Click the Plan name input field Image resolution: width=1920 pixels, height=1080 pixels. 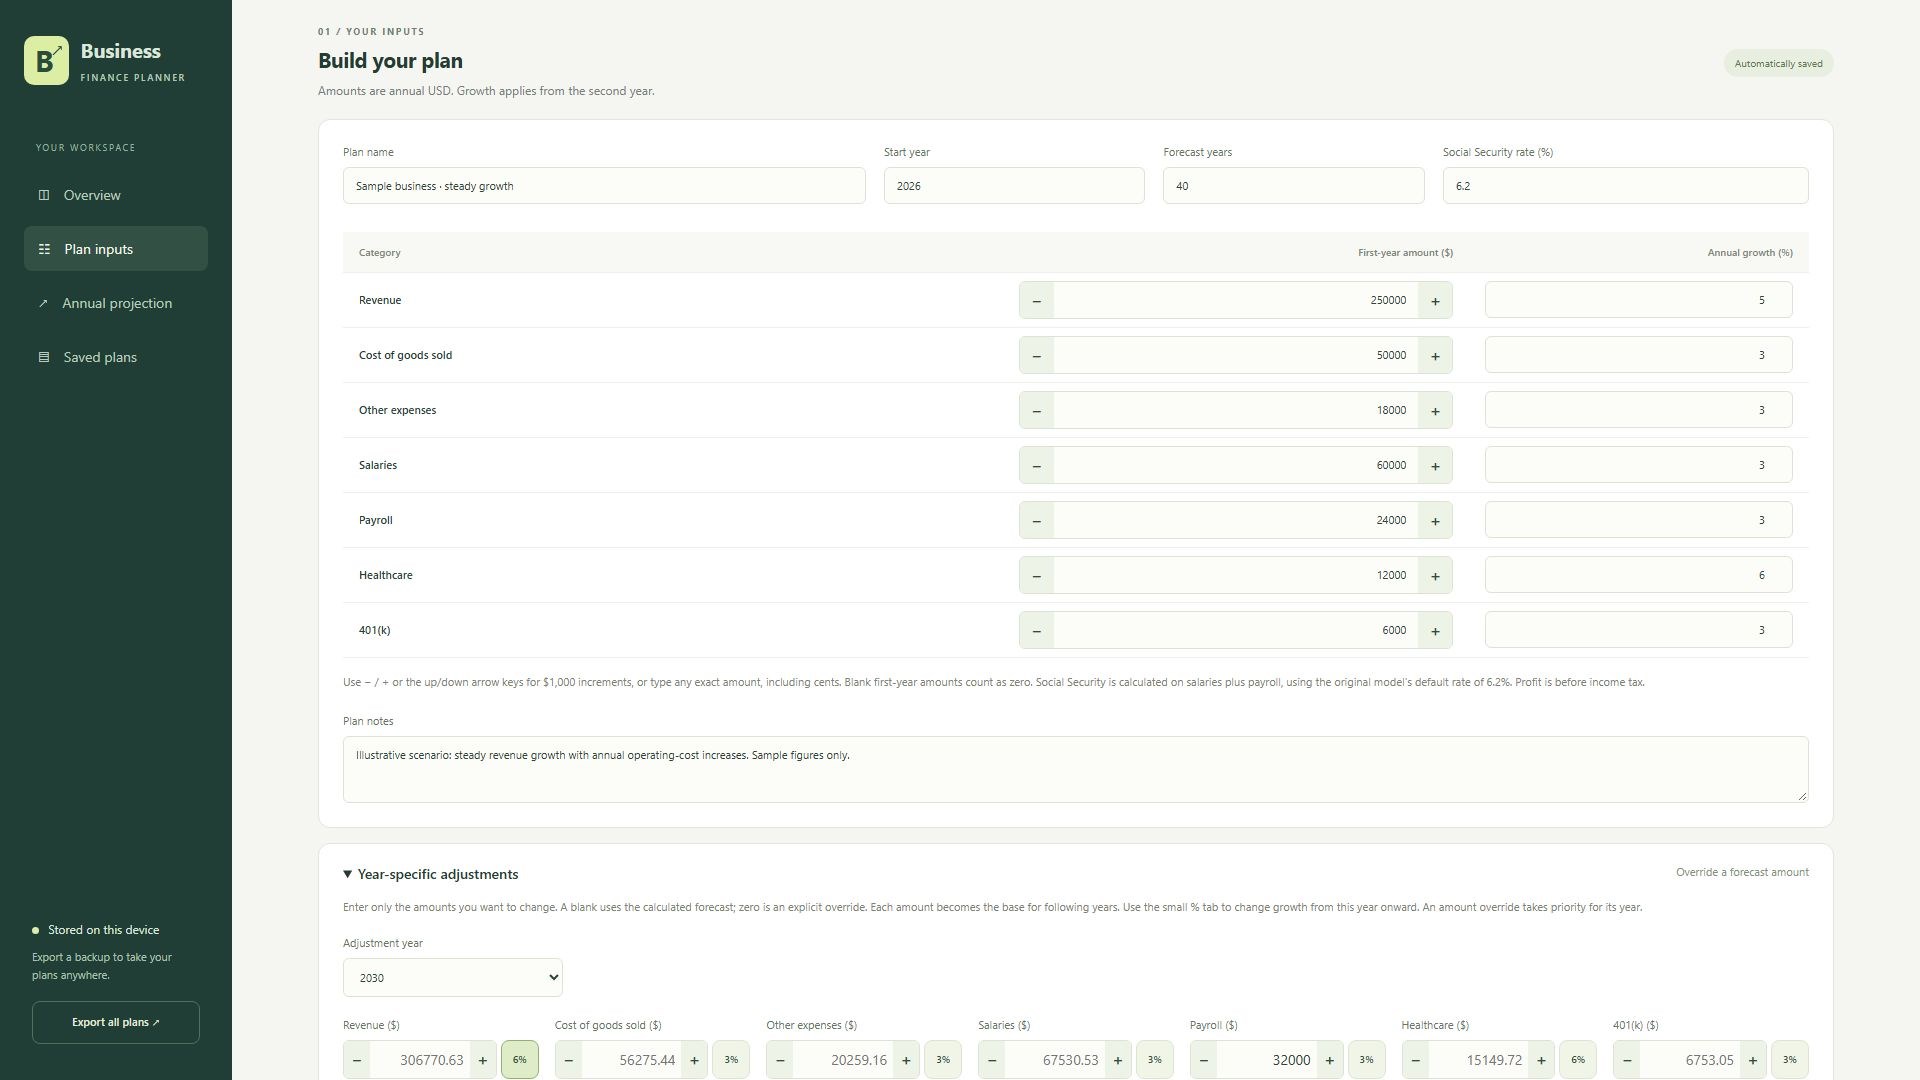(604, 186)
